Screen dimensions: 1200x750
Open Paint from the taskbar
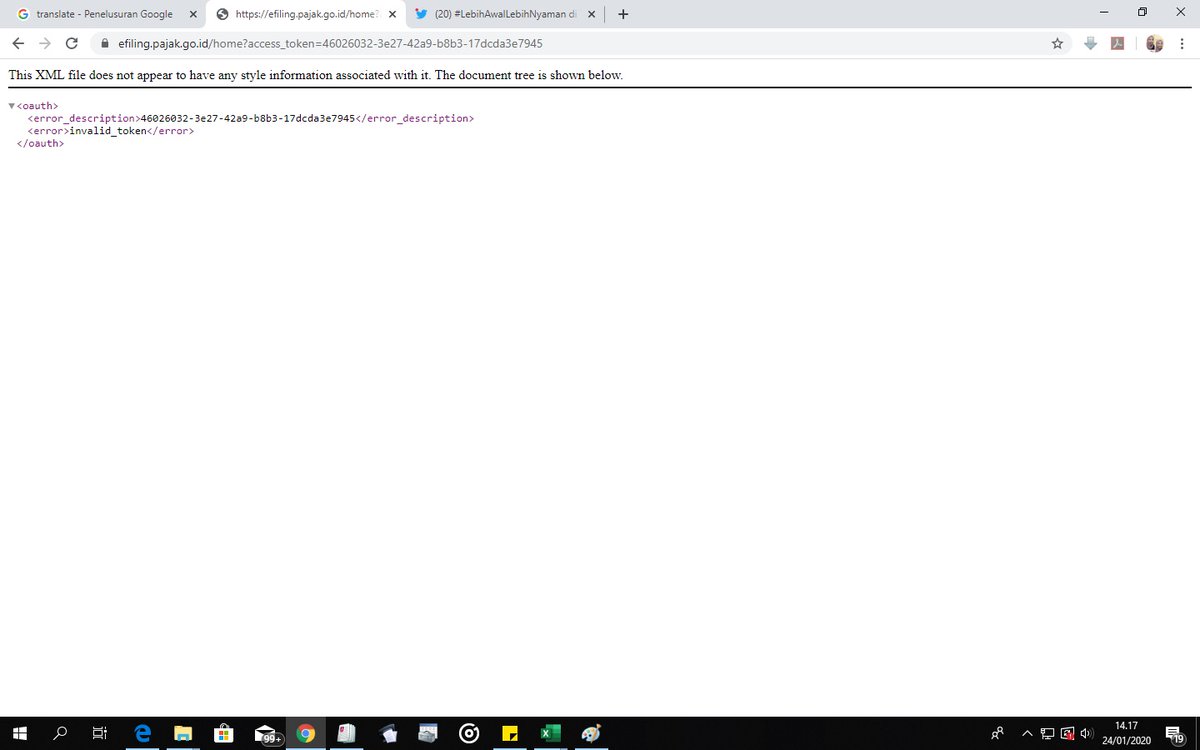pos(591,733)
